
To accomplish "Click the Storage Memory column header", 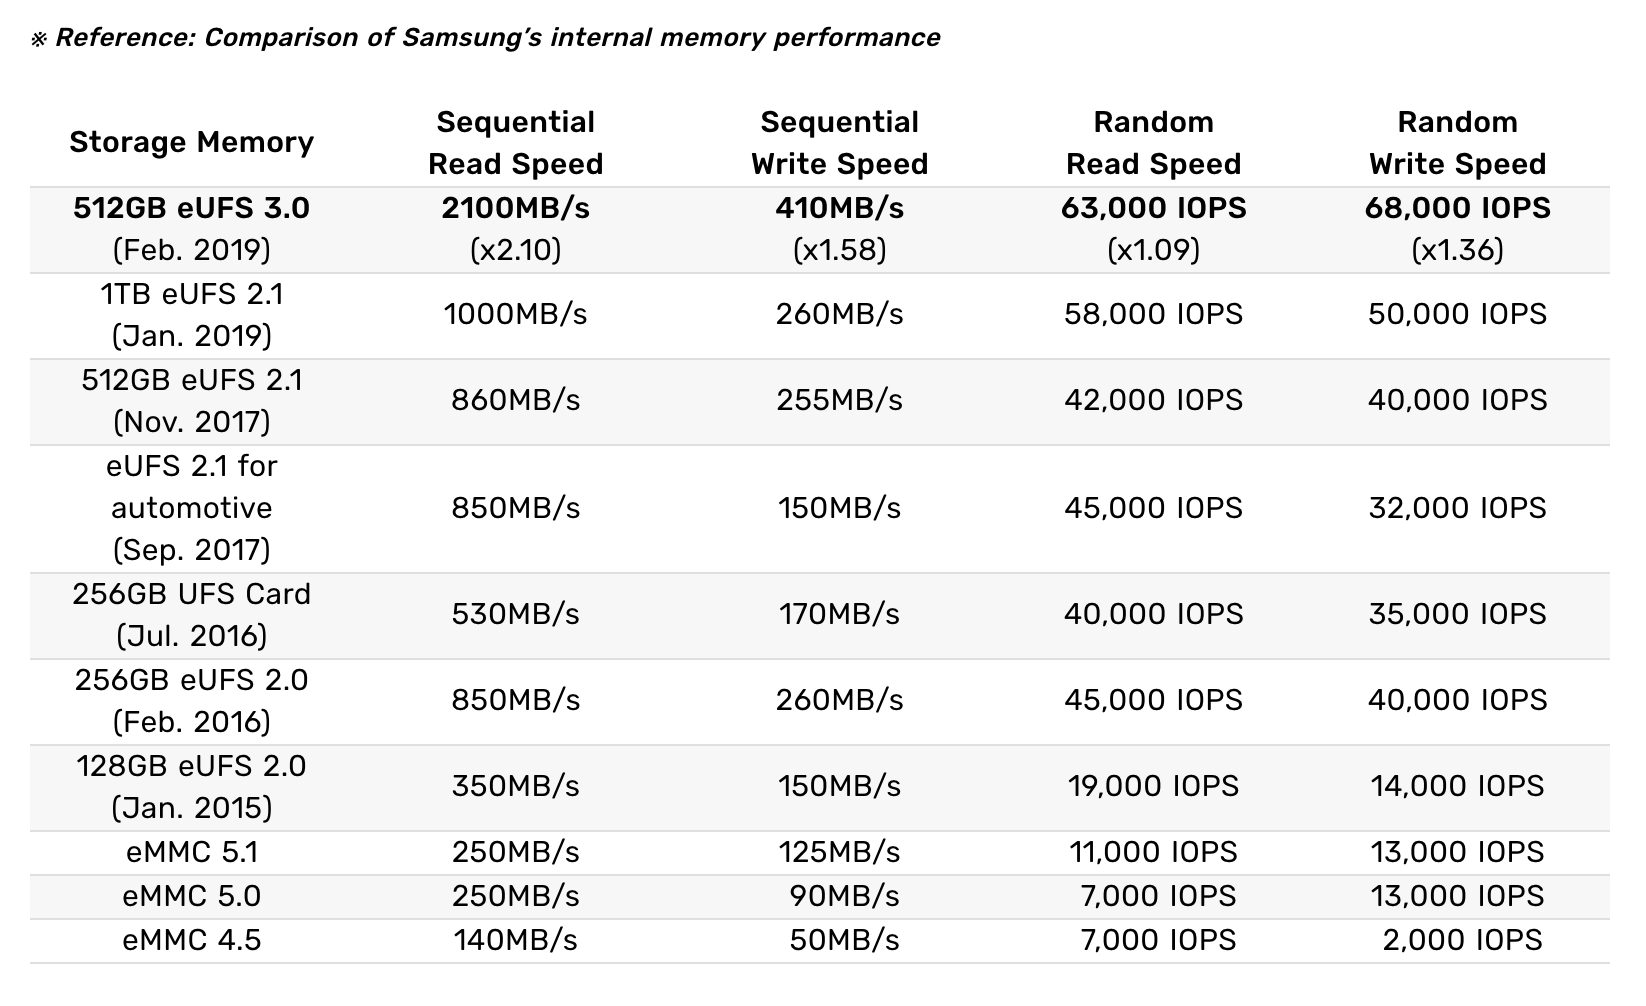I will pyautogui.click(x=191, y=142).
